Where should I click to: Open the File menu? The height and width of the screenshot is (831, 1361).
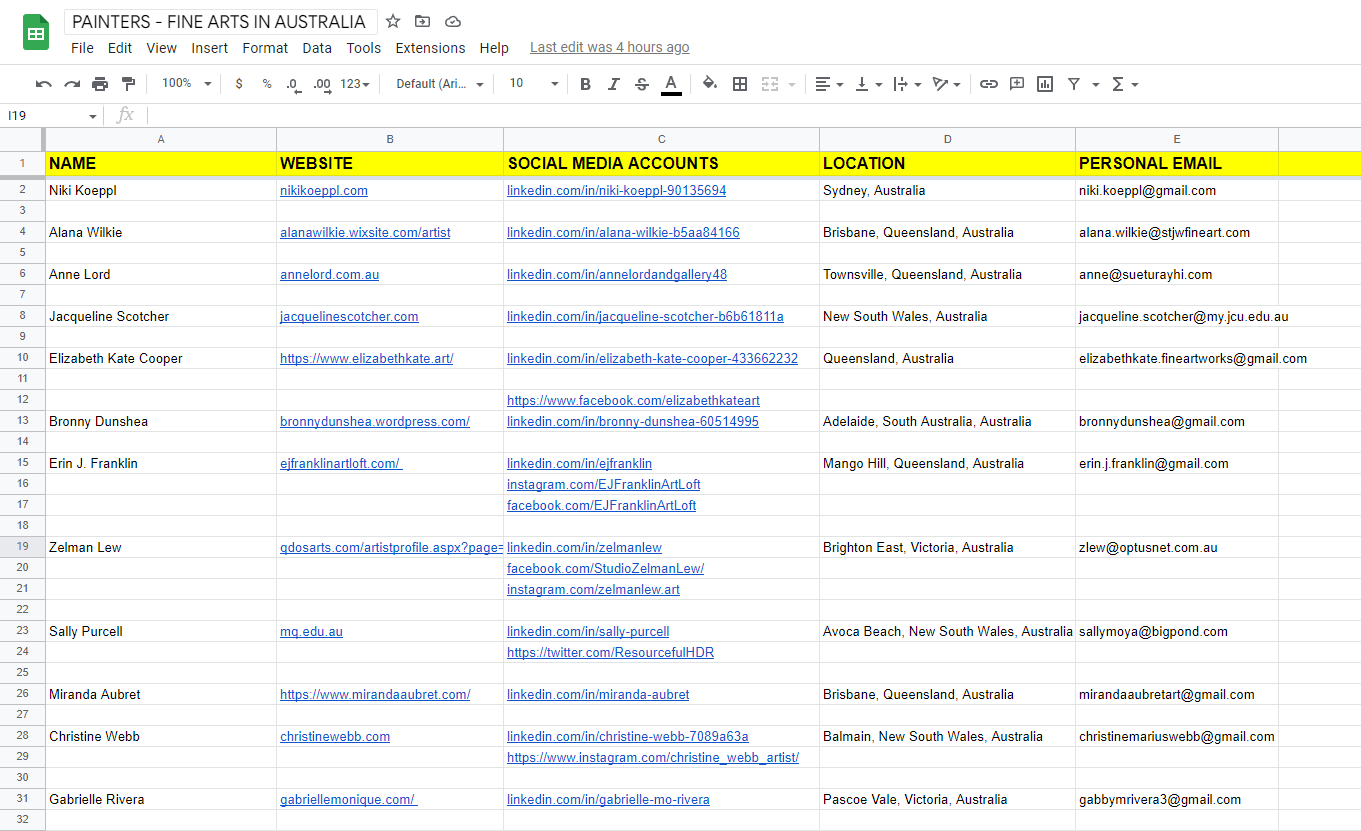pyautogui.click(x=82, y=48)
